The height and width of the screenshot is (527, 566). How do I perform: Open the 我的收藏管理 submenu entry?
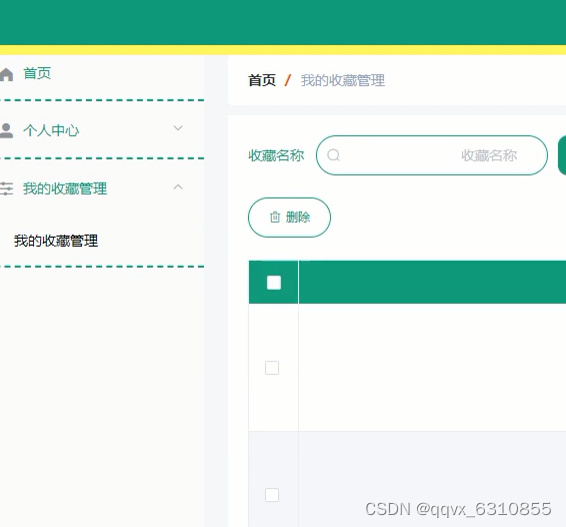tap(56, 241)
